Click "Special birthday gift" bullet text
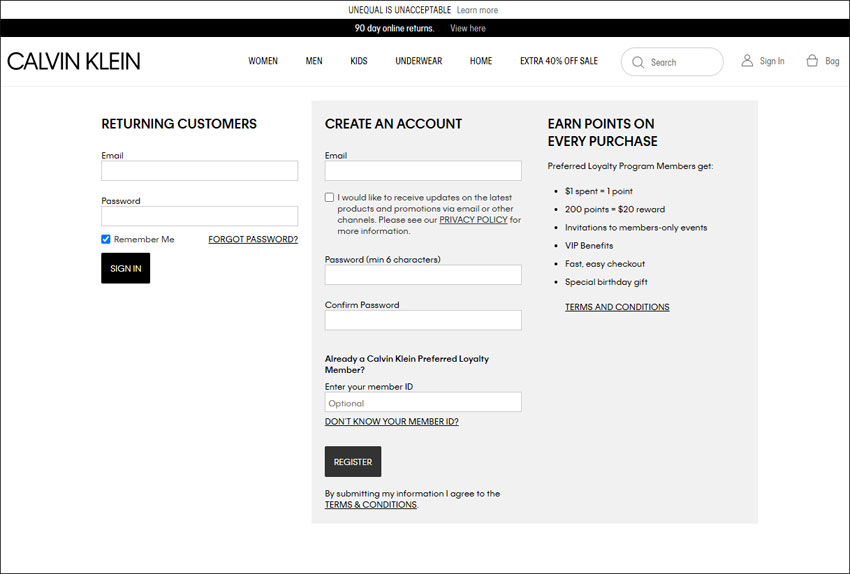Viewport: 850px width, 574px height. click(606, 282)
